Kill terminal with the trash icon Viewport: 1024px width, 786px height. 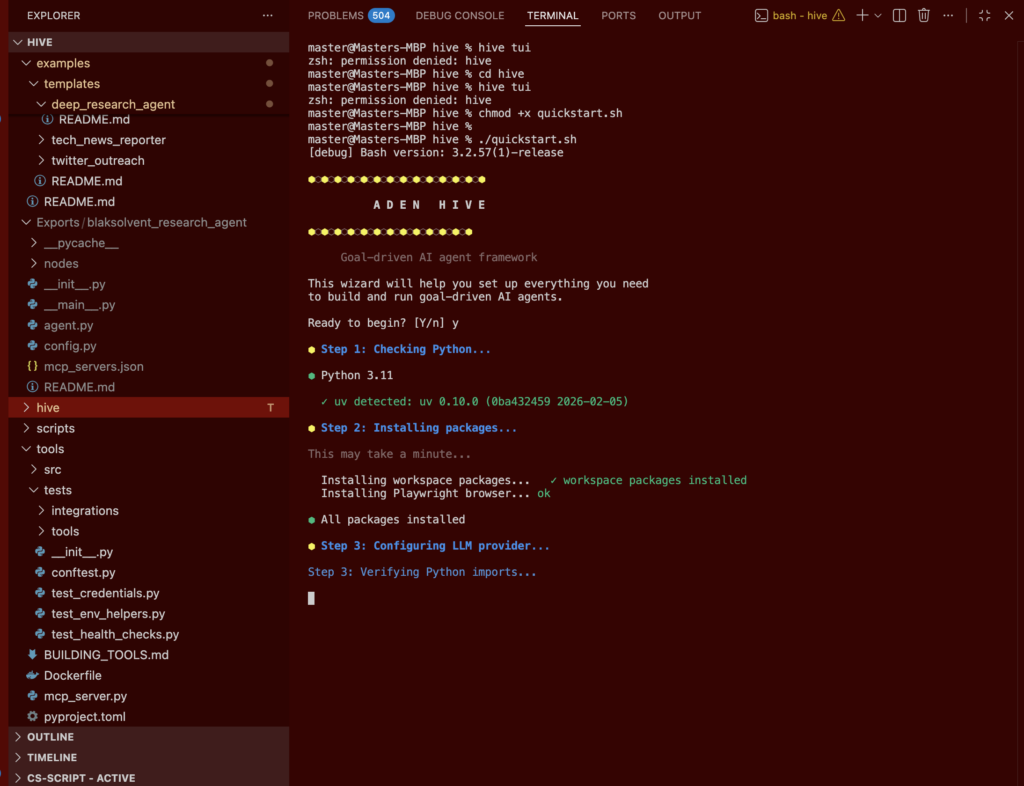pyautogui.click(x=923, y=15)
